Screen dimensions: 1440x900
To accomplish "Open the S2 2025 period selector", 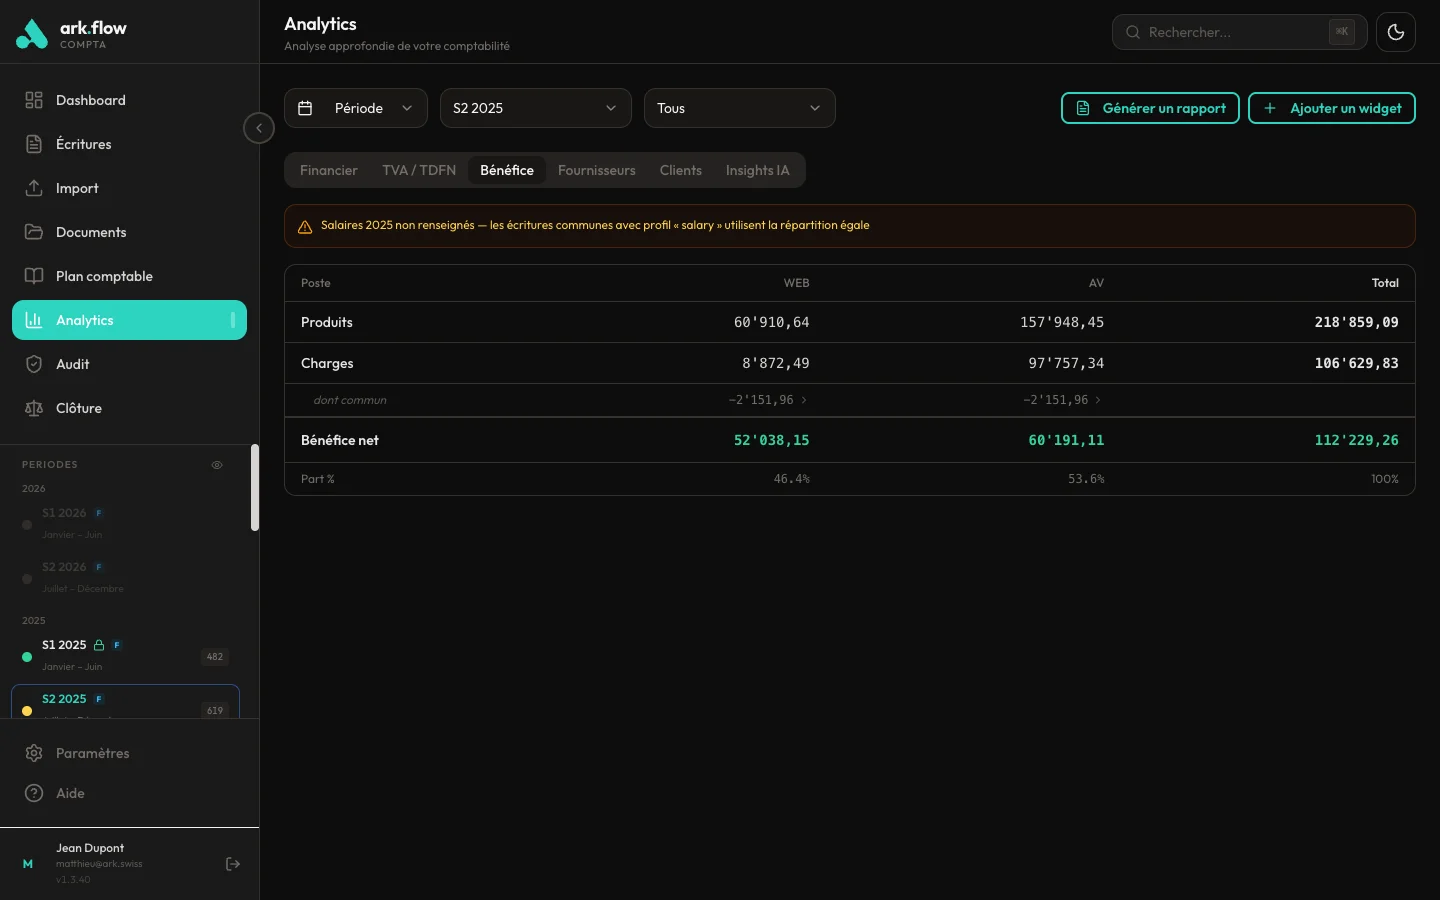I will point(535,108).
